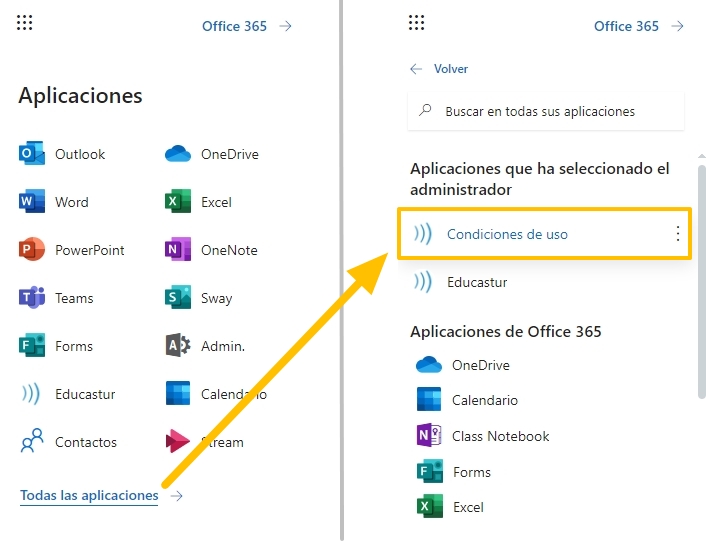
Task: Go back using the Volver link
Action: tap(451, 69)
